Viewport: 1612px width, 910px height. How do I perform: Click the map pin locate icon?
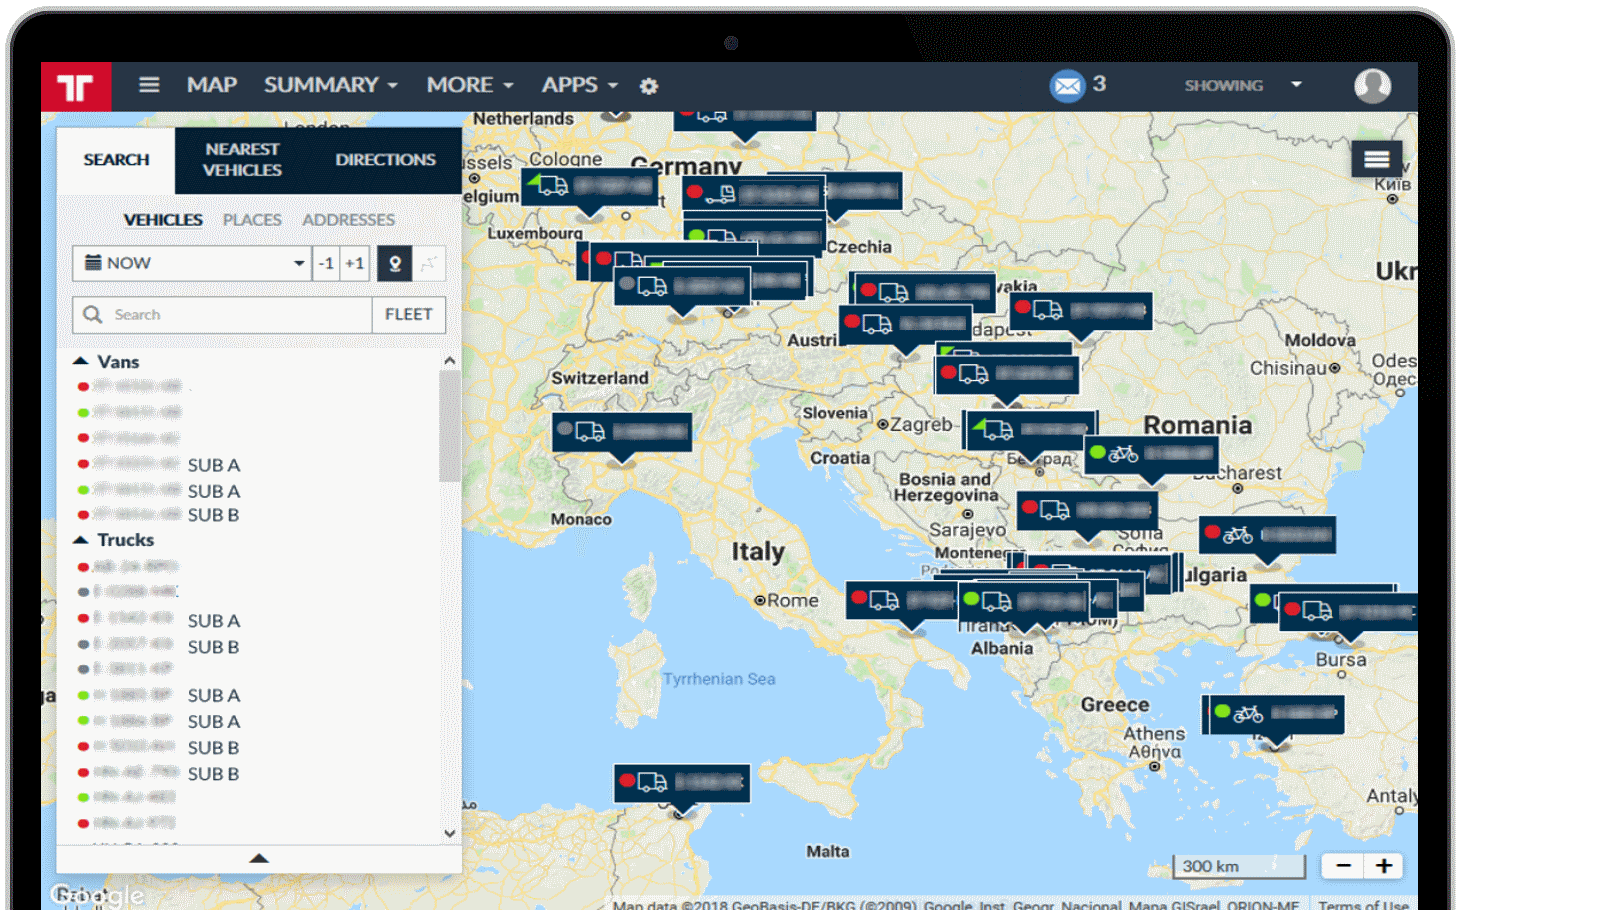click(395, 263)
